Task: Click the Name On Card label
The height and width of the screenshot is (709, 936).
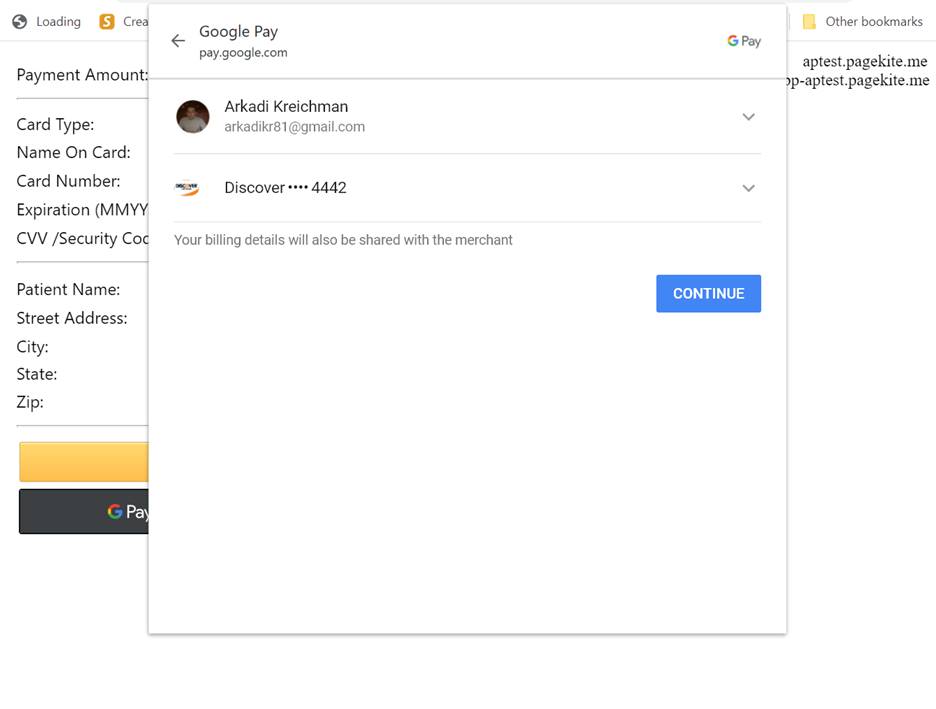Action: pos(73,152)
